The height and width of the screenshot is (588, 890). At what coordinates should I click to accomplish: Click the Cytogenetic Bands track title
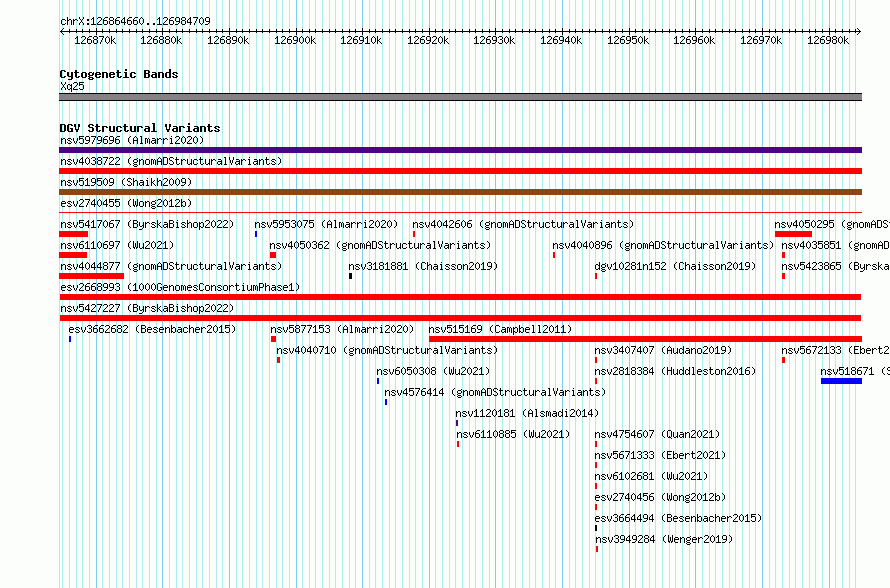pos(119,74)
